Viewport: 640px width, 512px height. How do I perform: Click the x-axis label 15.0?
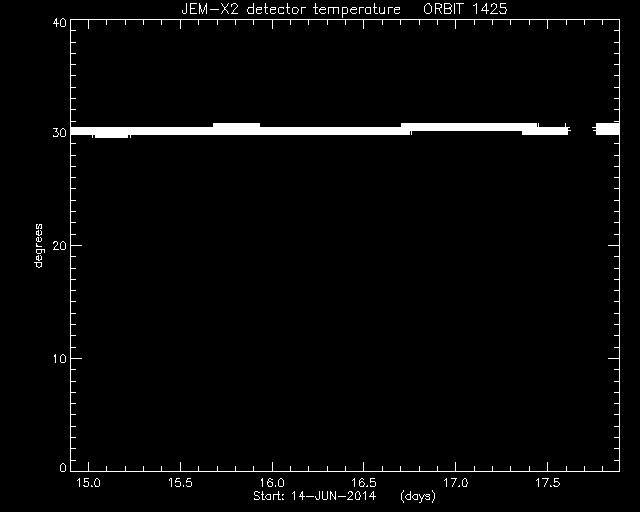(88, 483)
